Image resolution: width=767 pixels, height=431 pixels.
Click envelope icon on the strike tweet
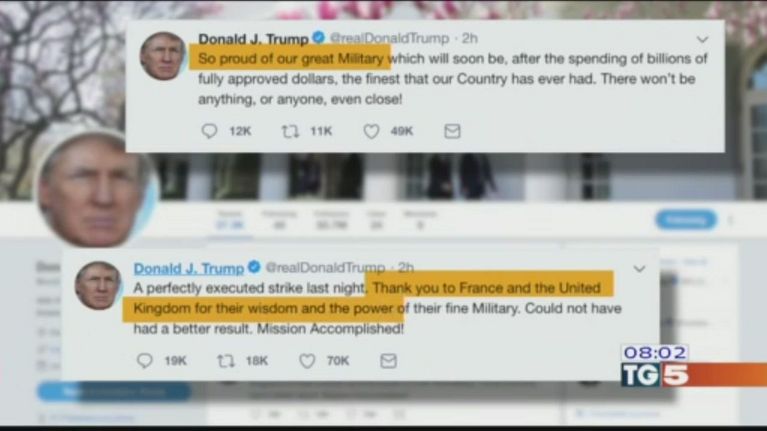pyautogui.click(x=388, y=361)
